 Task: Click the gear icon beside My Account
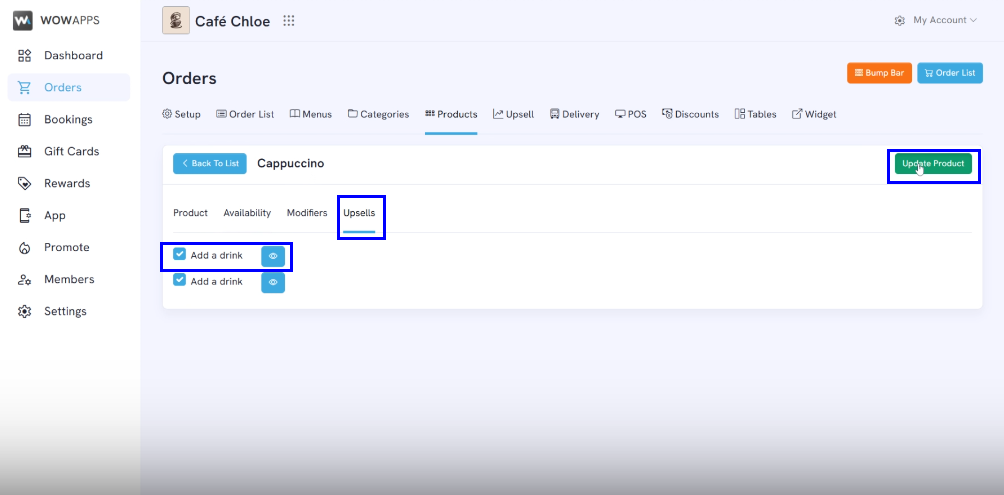click(x=900, y=20)
